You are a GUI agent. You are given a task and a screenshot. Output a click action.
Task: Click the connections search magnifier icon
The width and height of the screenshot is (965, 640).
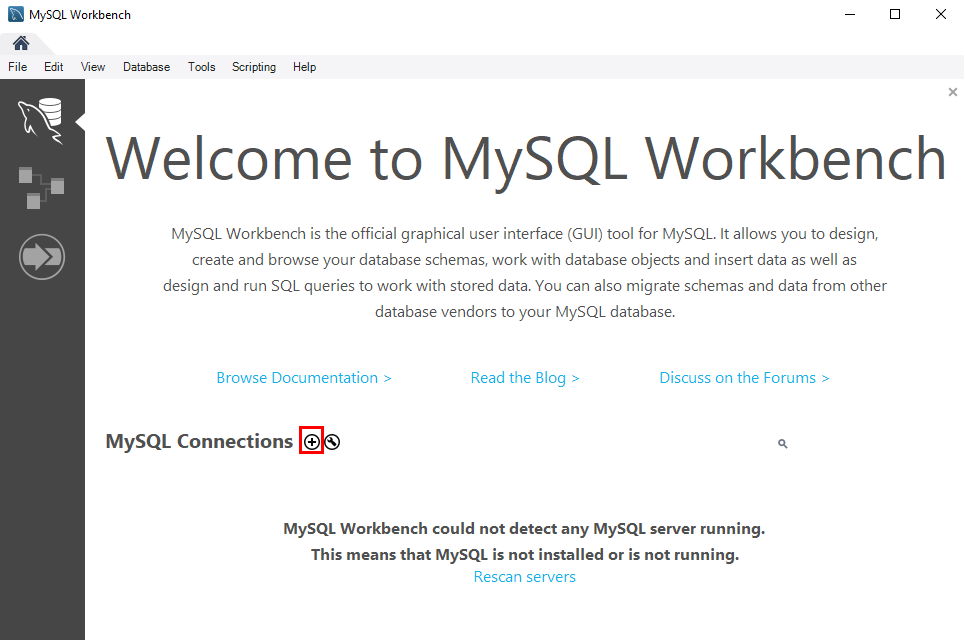click(783, 443)
